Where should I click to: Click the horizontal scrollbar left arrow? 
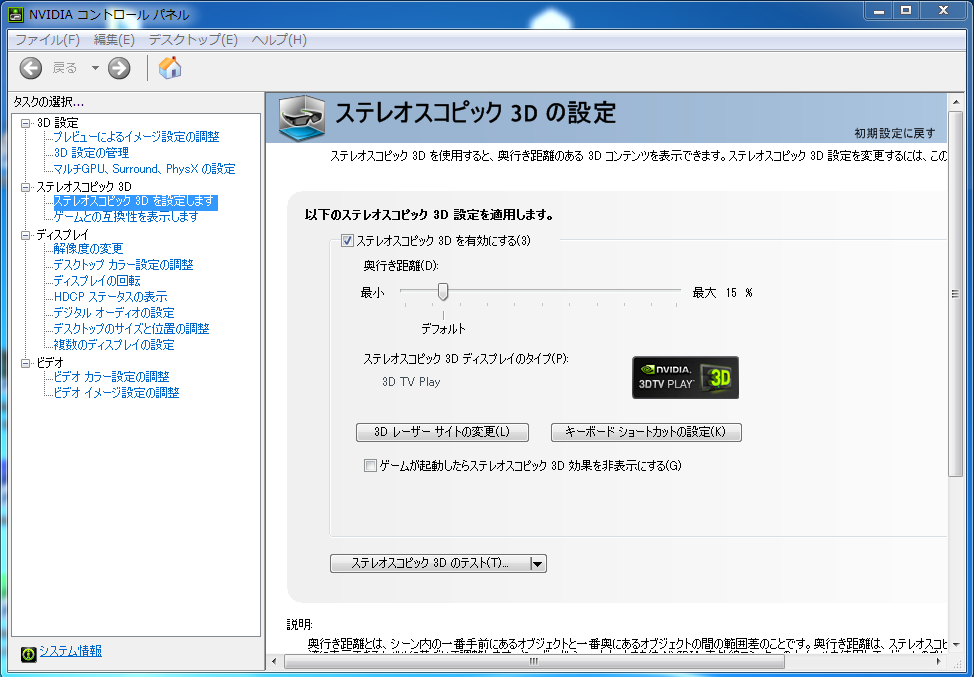(275, 662)
